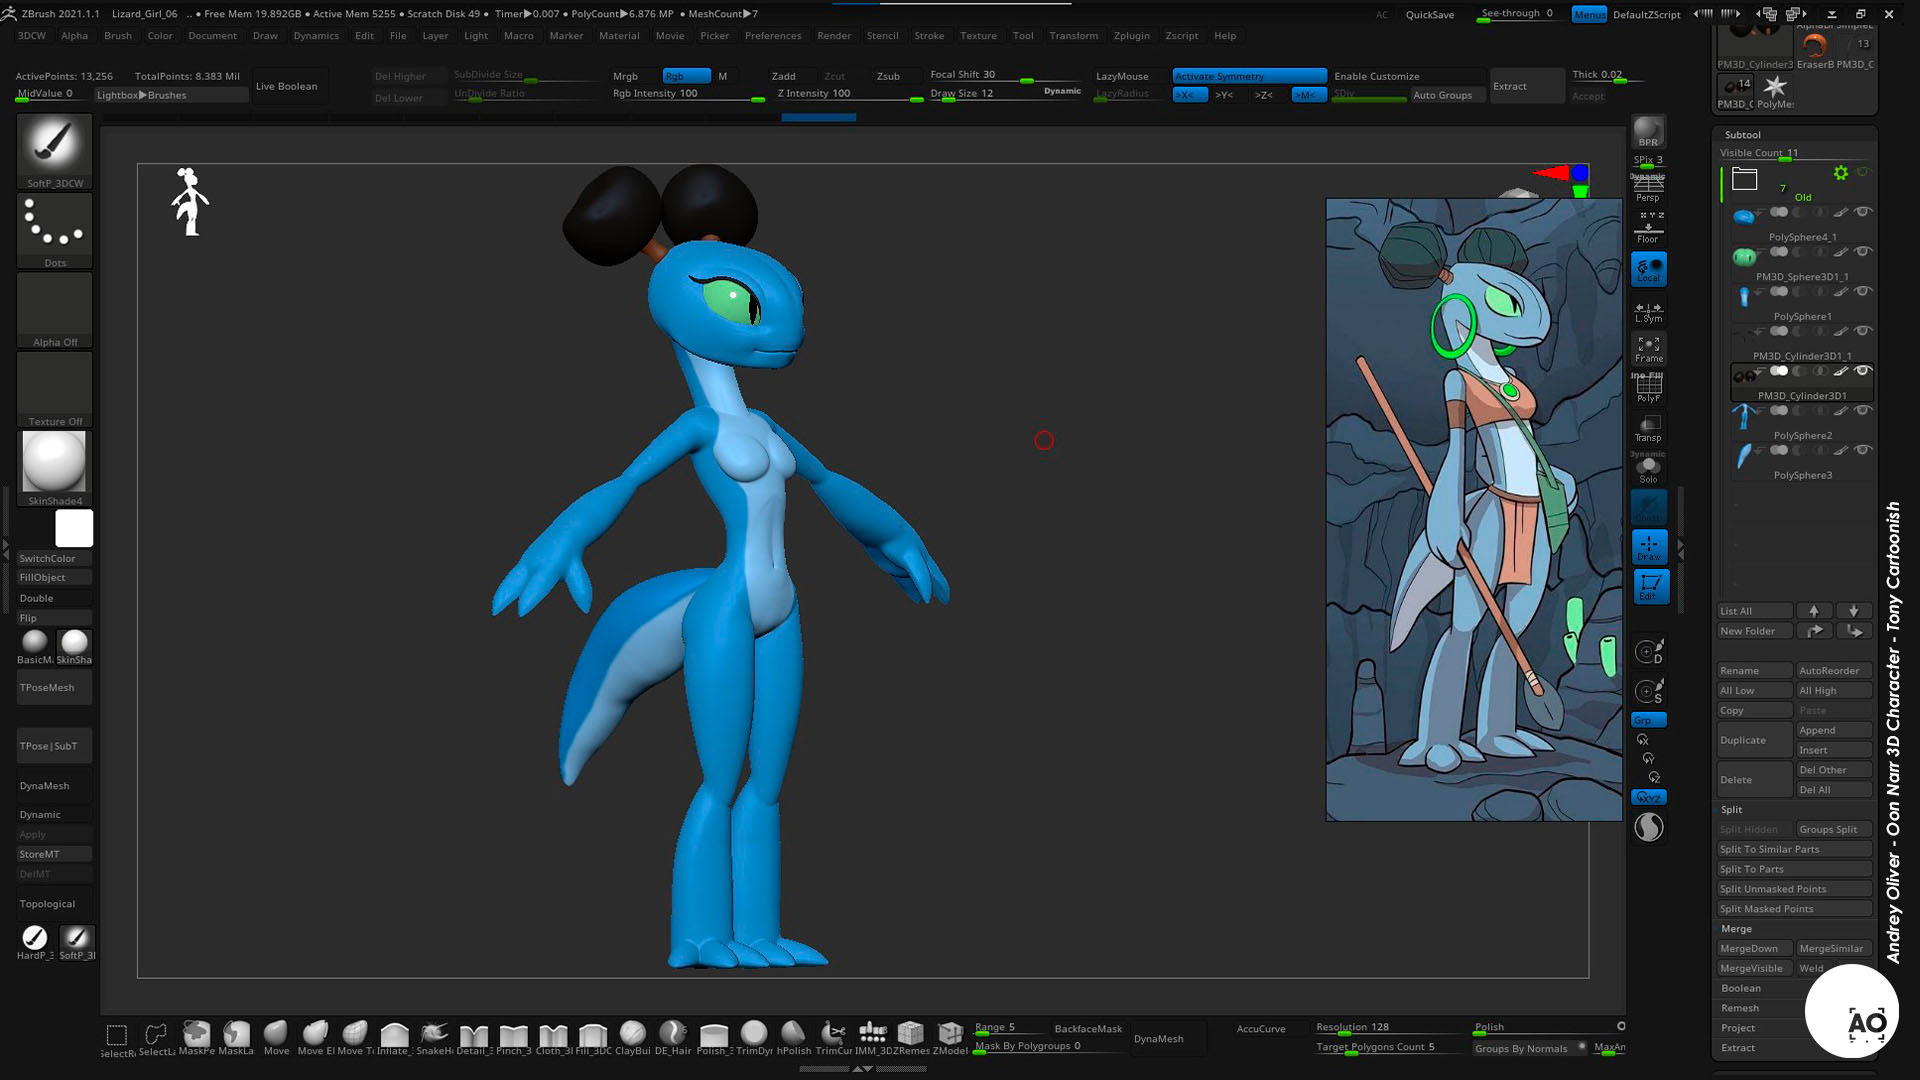Collapse the Split section
1920x1080 pixels.
1732,810
